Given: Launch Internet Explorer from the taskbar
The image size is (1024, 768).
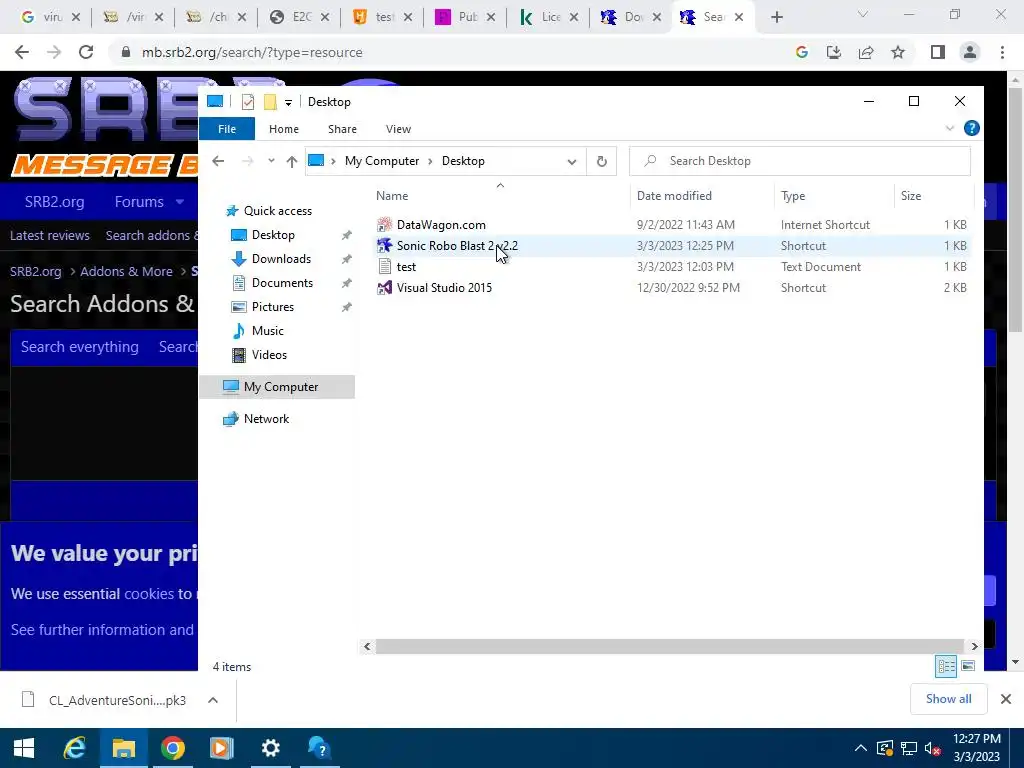Looking at the screenshot, I should pyautogui.click(x=74, y=748).
